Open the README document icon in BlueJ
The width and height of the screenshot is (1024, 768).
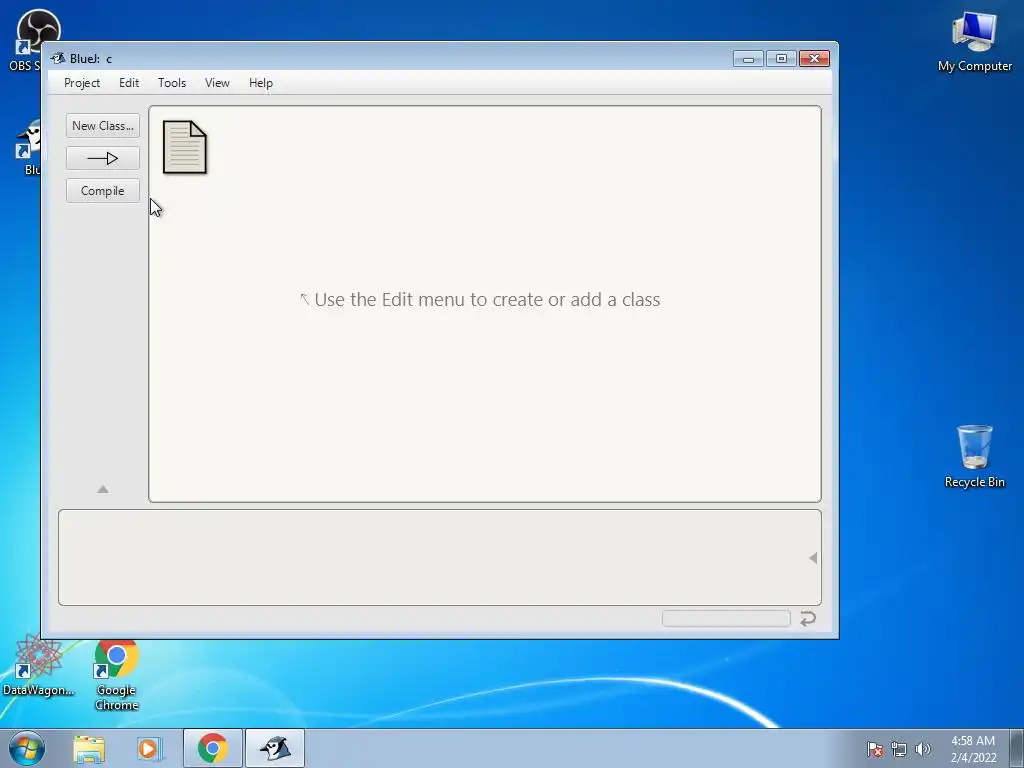coord(185,148)
